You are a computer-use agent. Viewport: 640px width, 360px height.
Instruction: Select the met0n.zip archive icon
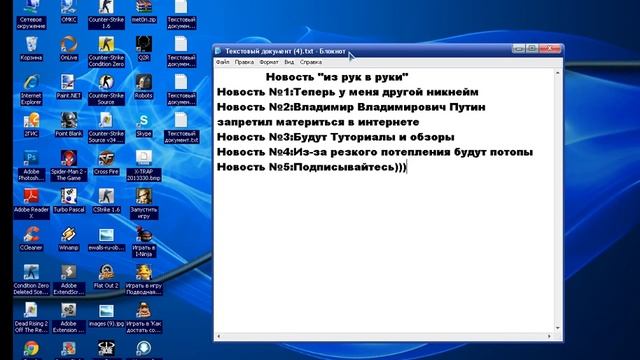(144, 11)
